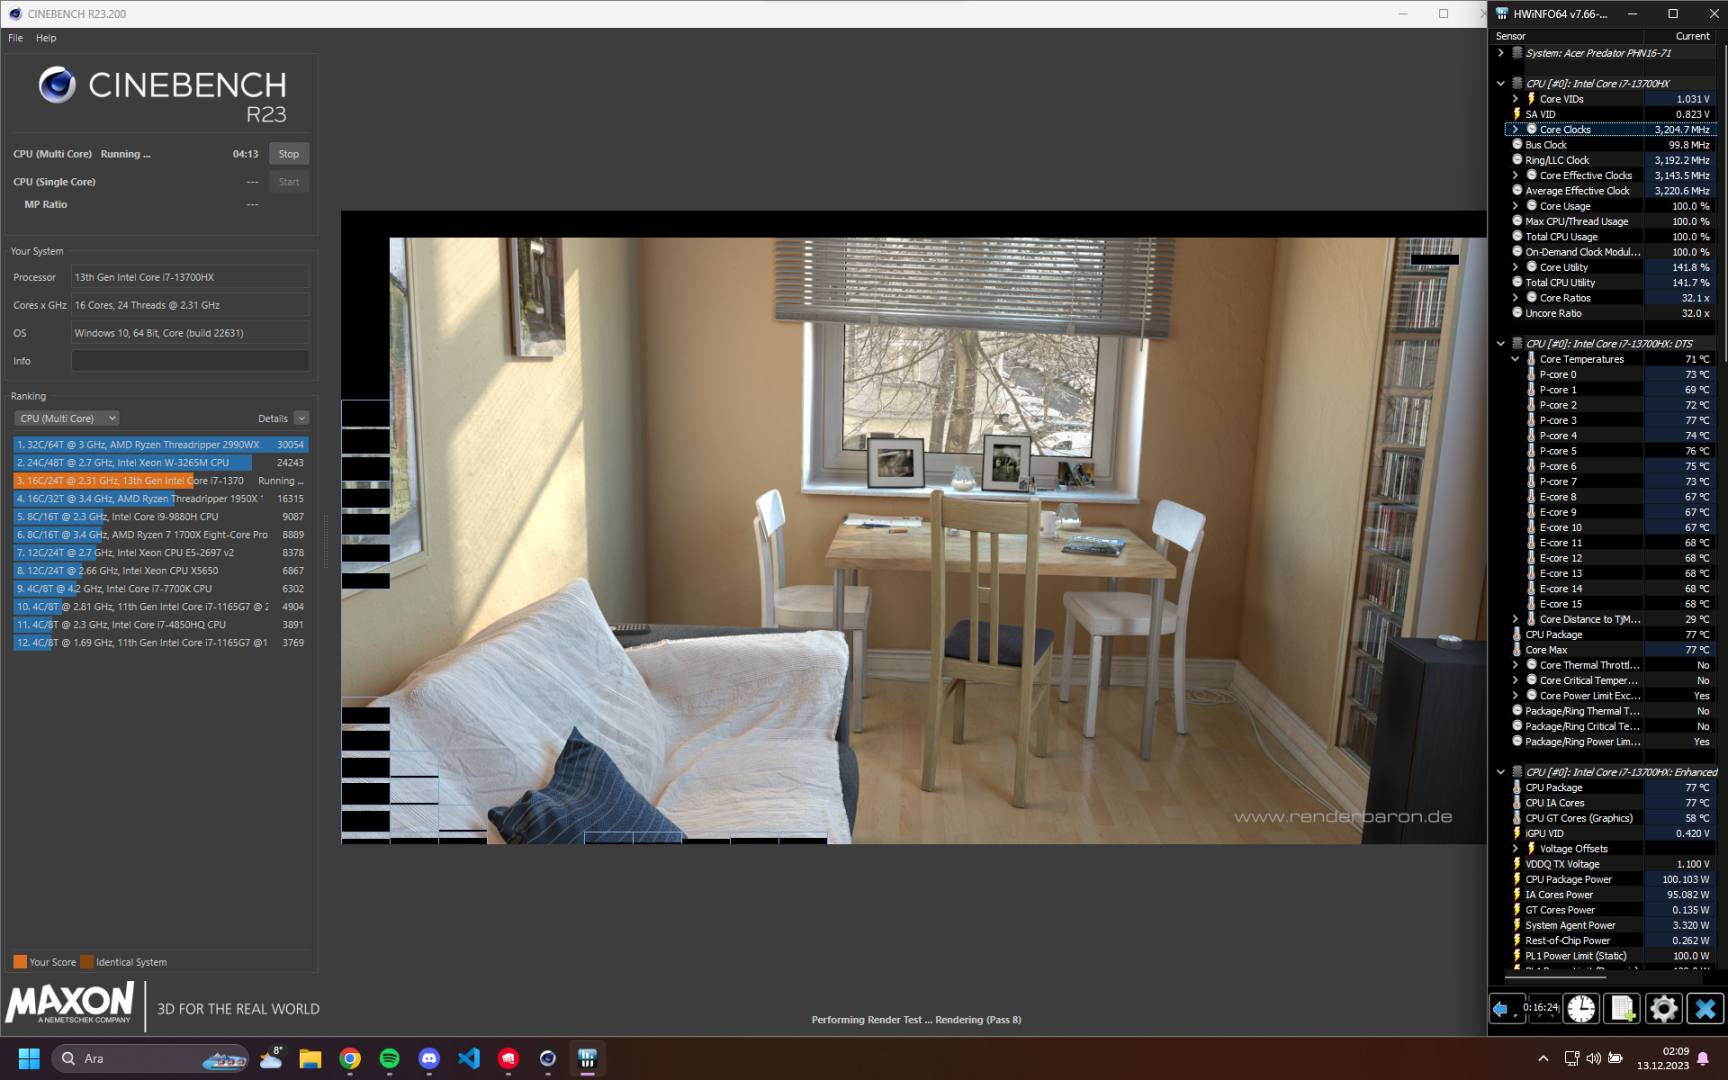
Task: Open the taskbar weather widget
Action: (x=271, y=1058)
